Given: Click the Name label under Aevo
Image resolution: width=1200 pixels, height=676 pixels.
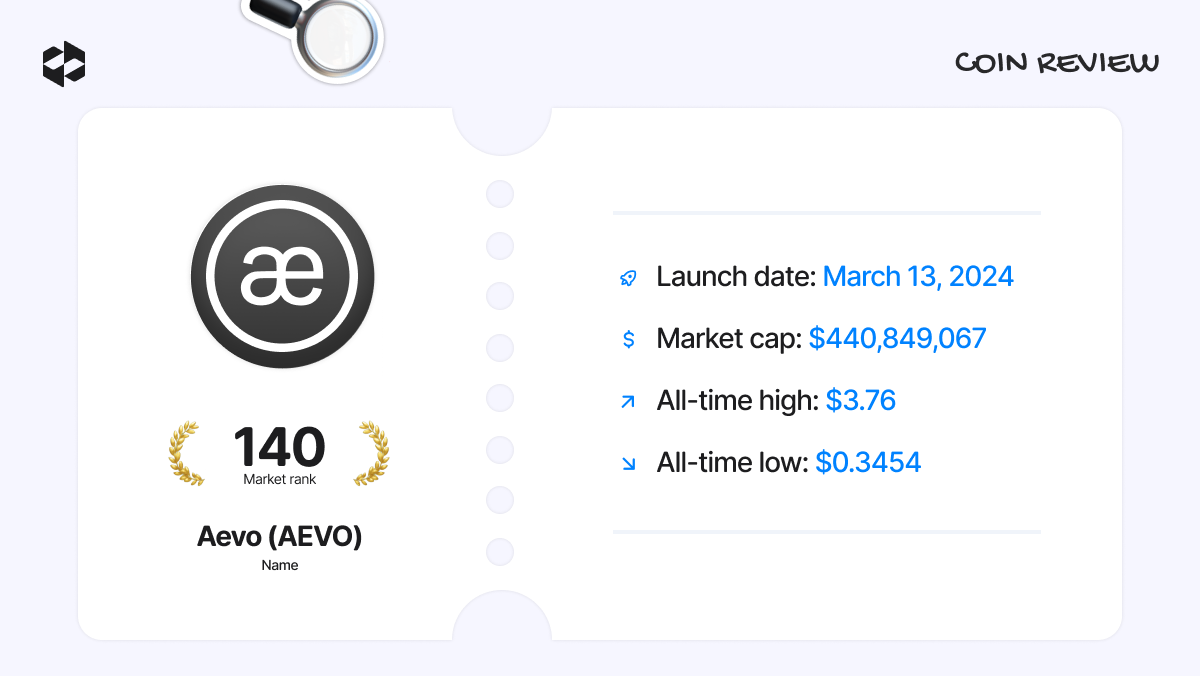Looking at the screenshot, I should point(280,565).
